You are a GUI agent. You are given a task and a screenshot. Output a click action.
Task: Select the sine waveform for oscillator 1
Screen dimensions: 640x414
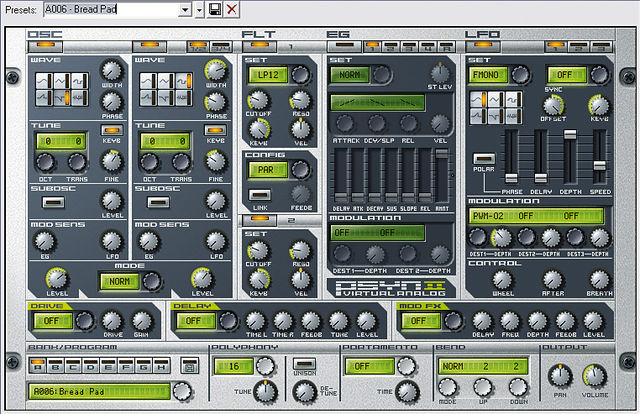pyautogui.click(x=44, y=81)
